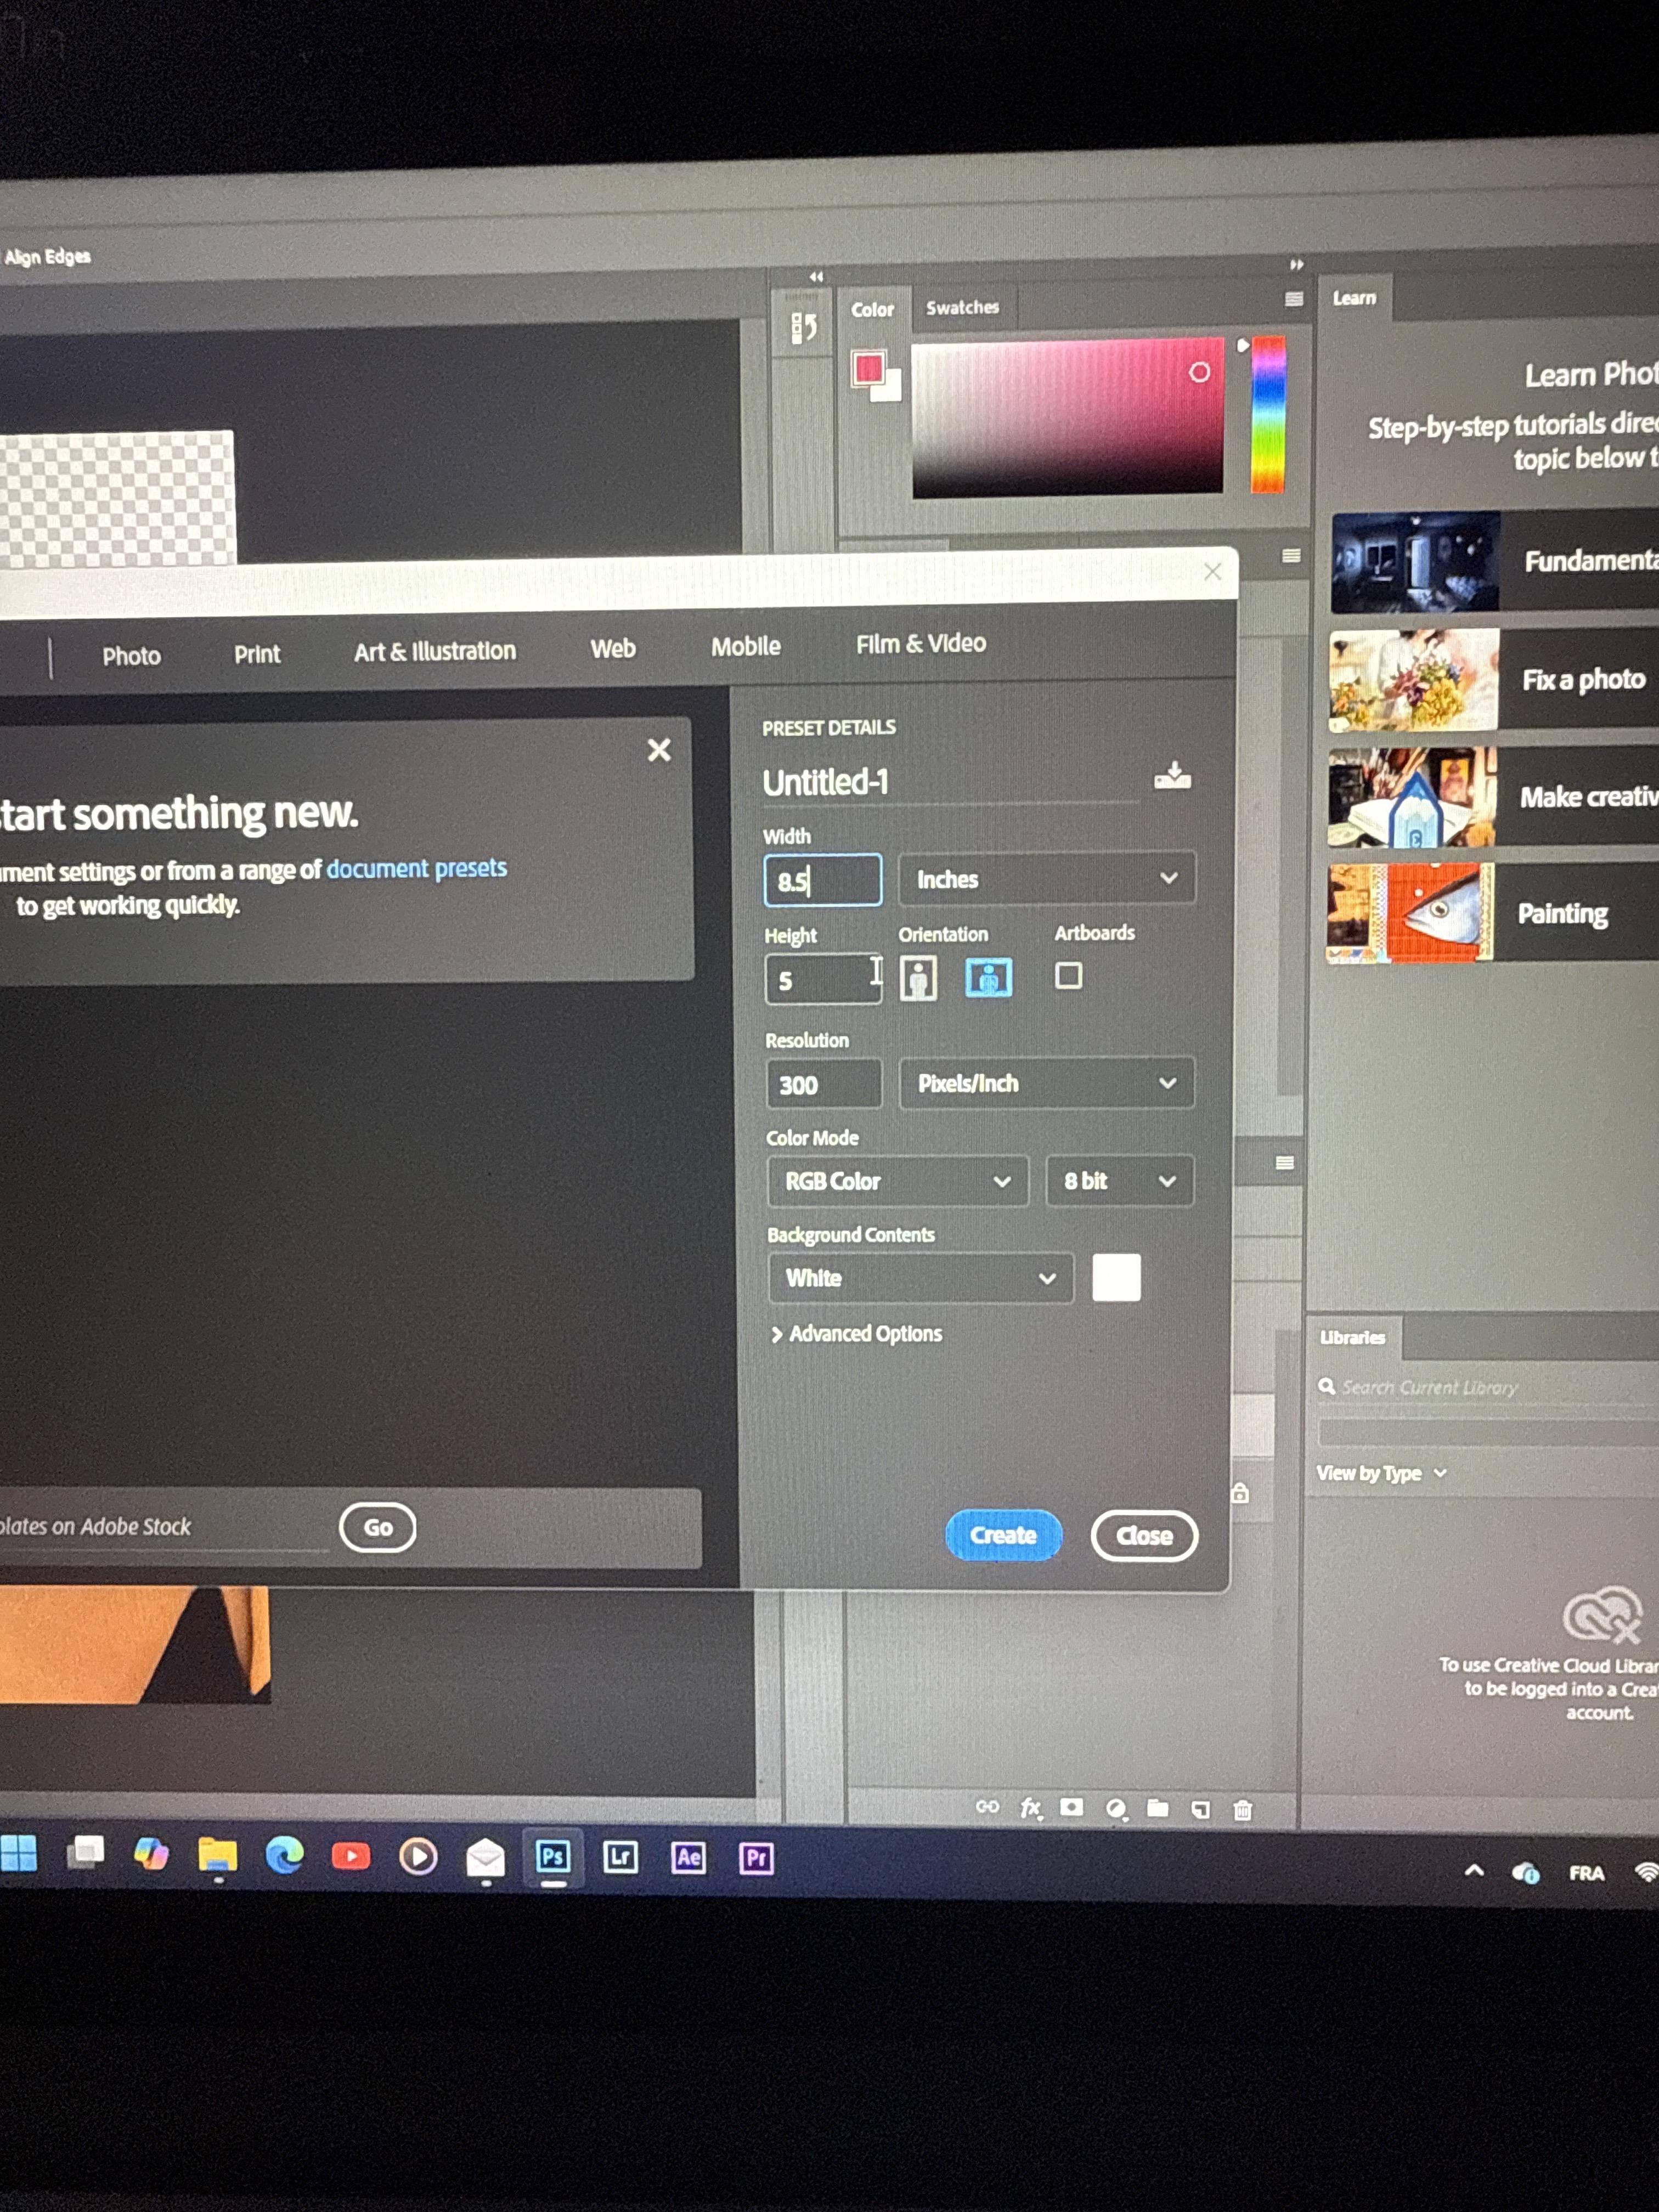Image resolution: width=1659 pixels, height=2212 pixels.
Task: Open the Inches unit dropdown
Action: point(1046,879)
